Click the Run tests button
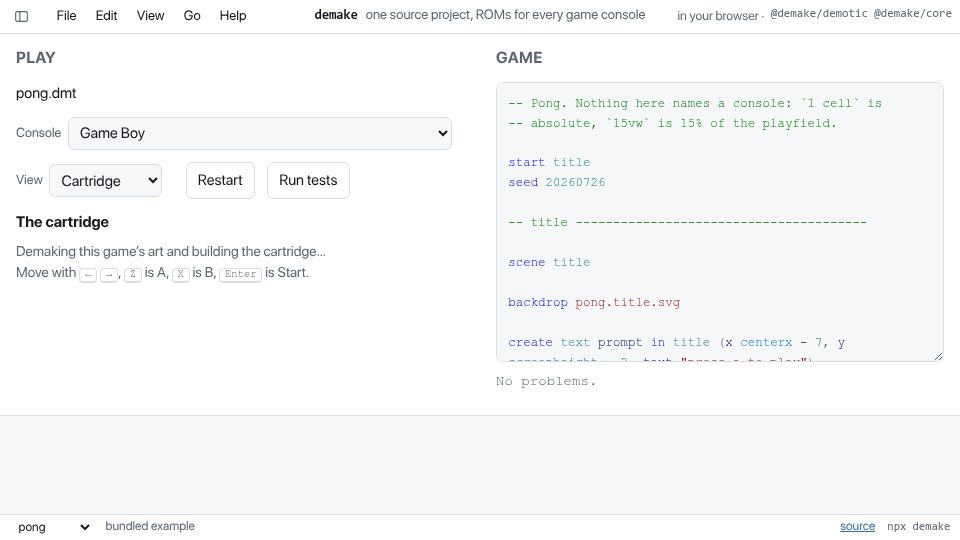Viewport: 960px width, 540px height. [308, 181]
